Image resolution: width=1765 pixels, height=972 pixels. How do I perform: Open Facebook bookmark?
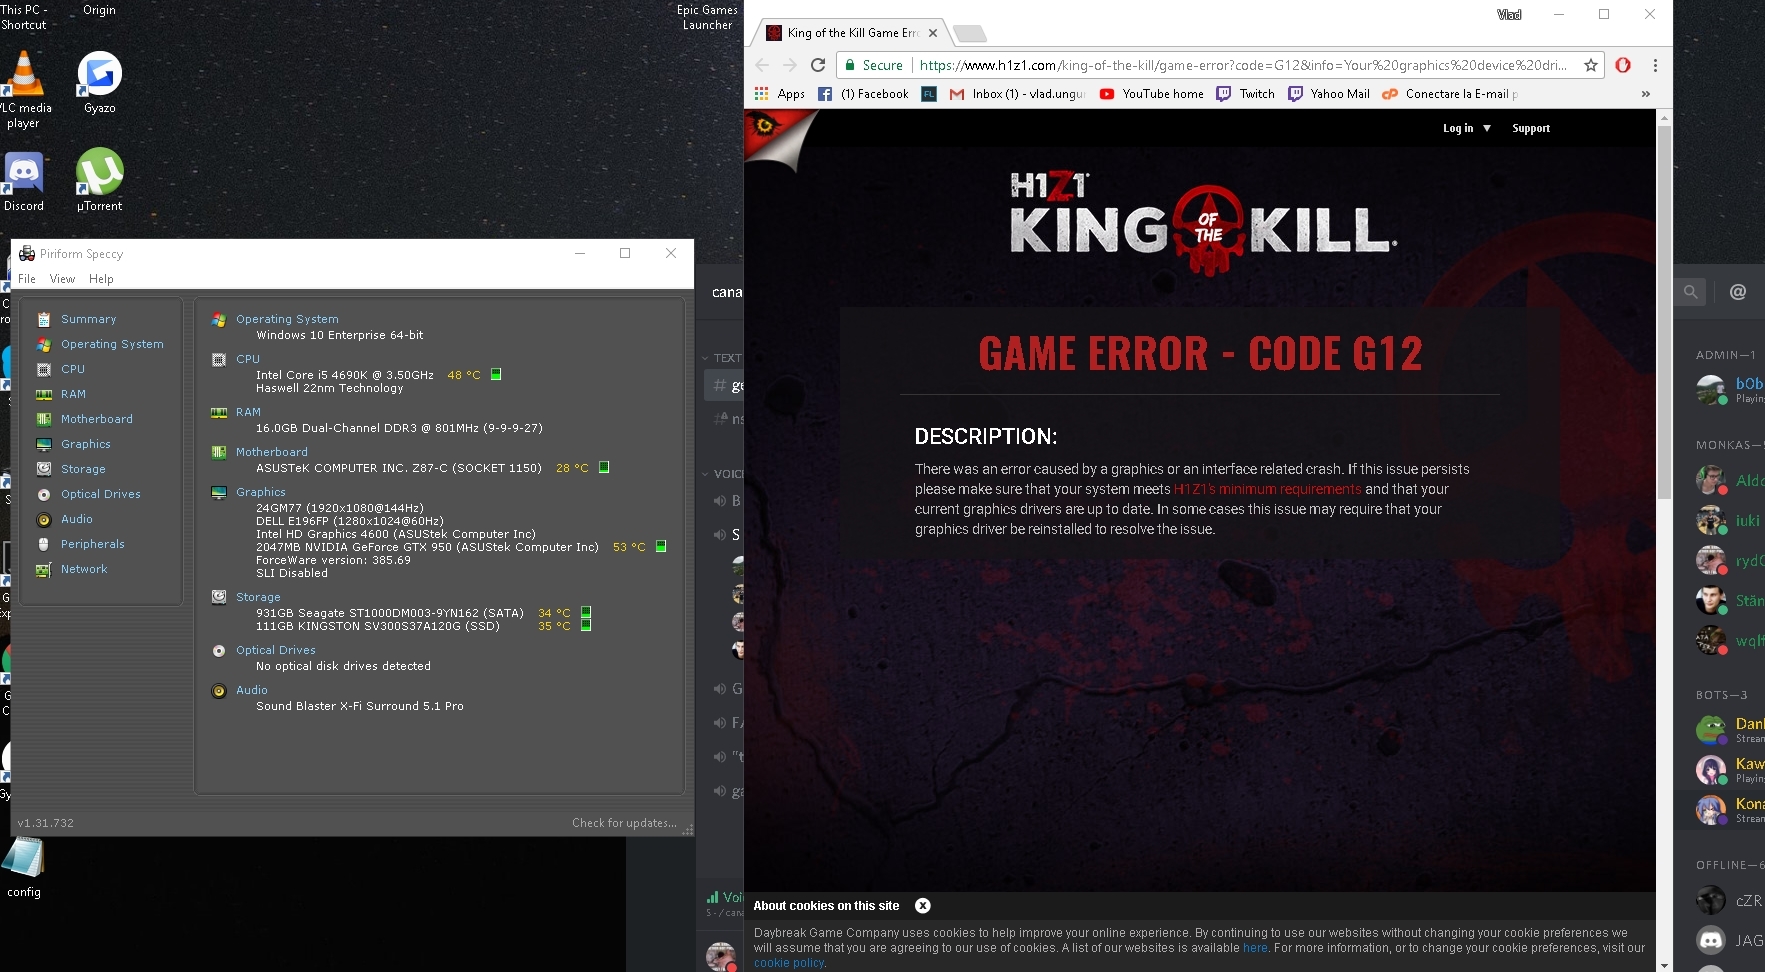tap(864, 94)
